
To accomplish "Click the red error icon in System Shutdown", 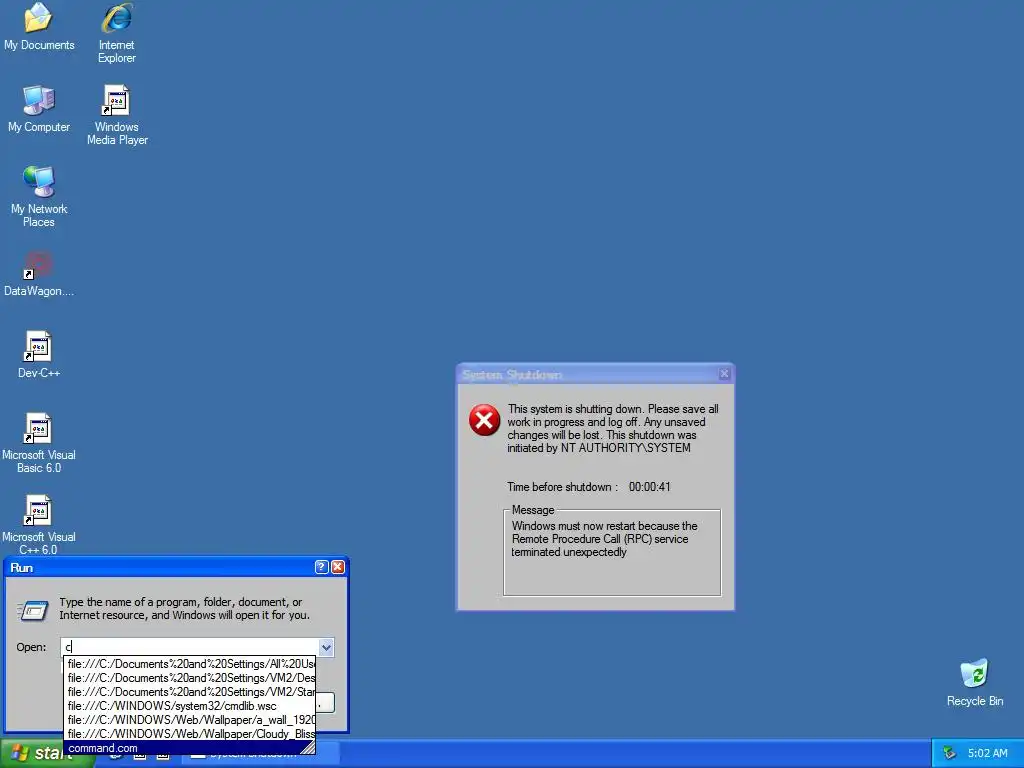I will coord(485,420).
